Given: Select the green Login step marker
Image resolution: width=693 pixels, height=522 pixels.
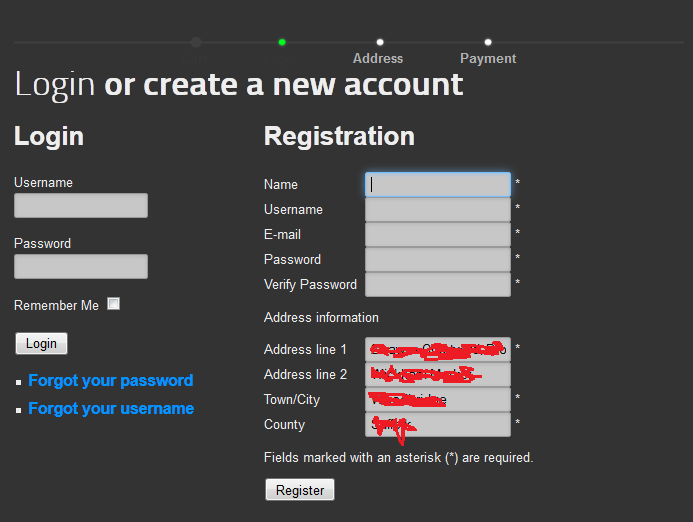Looking at the screenshot, I should tap(282, 42).
